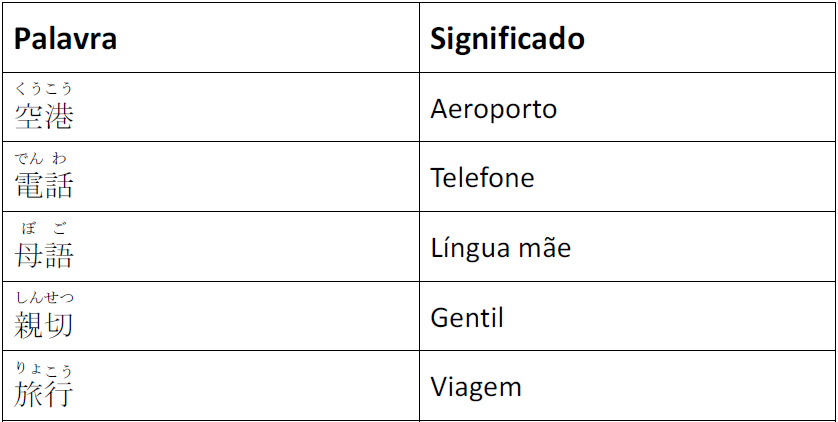Click the meaning 'Telefone'
The height and width of the screenshot is (422, 838).
click(x=482, y=178)
